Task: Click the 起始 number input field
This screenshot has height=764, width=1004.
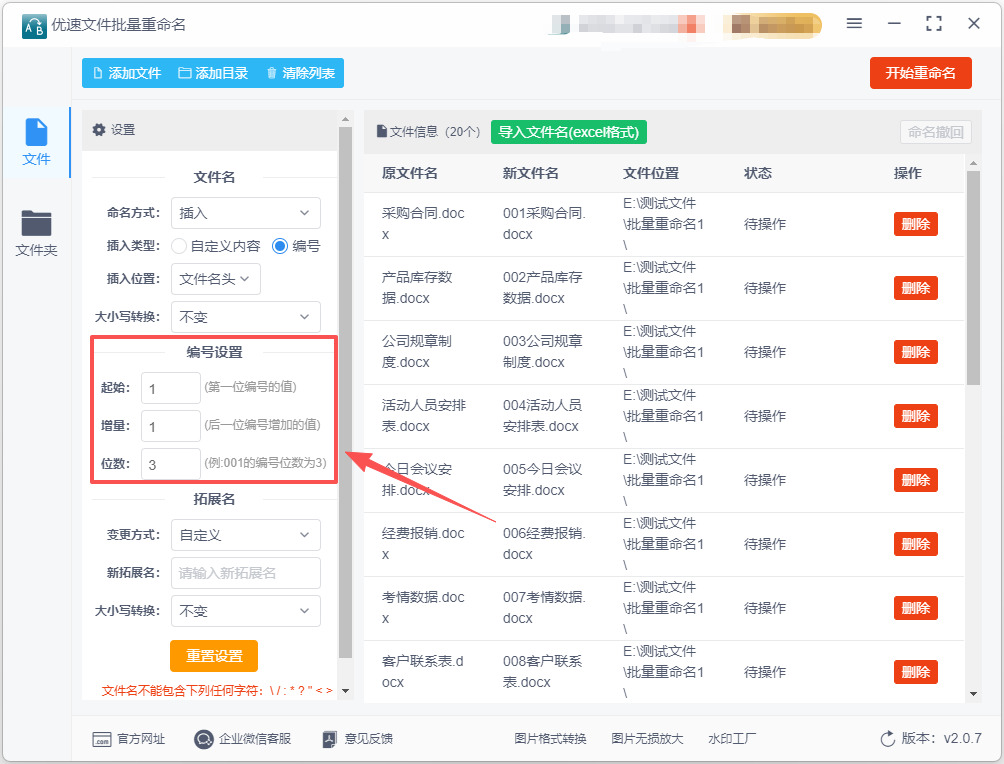Action: tap(171, 388)
